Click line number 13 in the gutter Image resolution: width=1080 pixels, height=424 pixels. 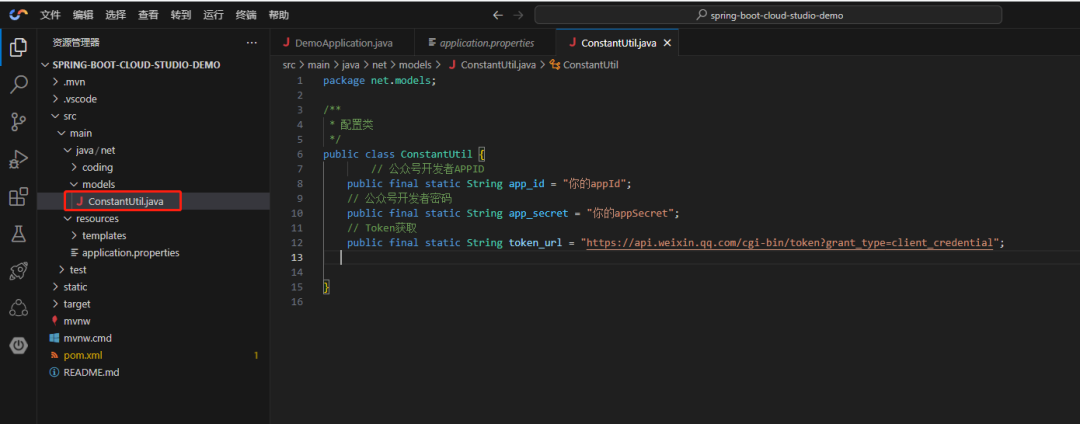click(x=296, y=257)
